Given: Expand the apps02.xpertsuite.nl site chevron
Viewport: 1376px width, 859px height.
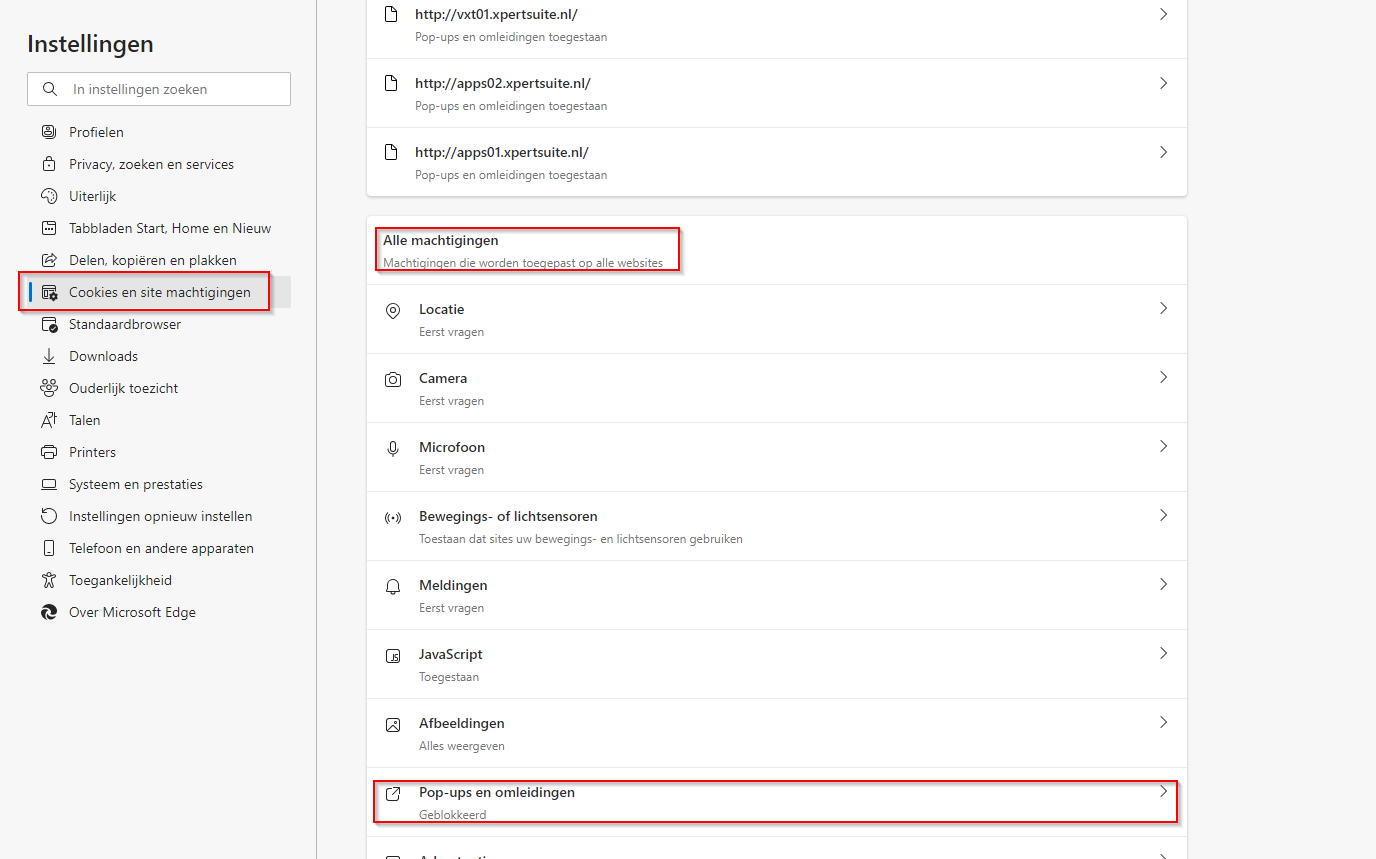Looking at the screenshot, I should click(1163, 84).
